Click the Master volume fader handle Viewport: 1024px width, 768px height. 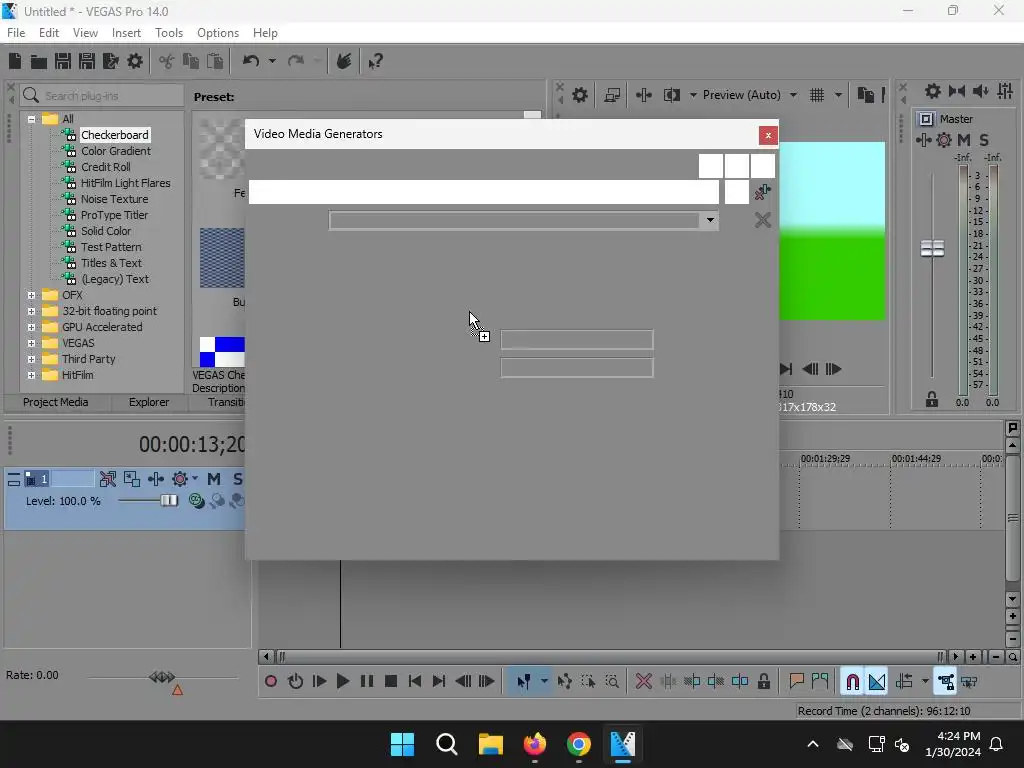pos(932,248)
